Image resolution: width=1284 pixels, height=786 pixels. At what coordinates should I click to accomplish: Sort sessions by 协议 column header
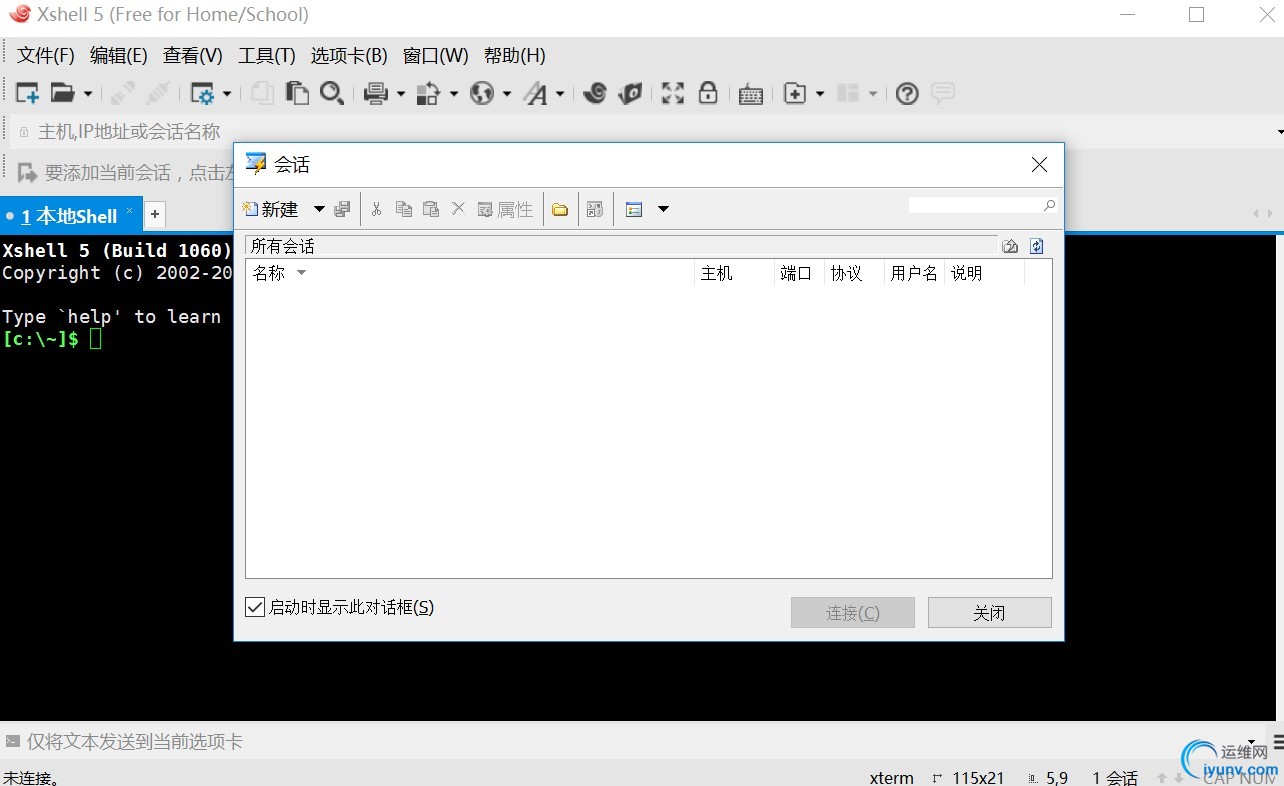[x=854, y=273]
